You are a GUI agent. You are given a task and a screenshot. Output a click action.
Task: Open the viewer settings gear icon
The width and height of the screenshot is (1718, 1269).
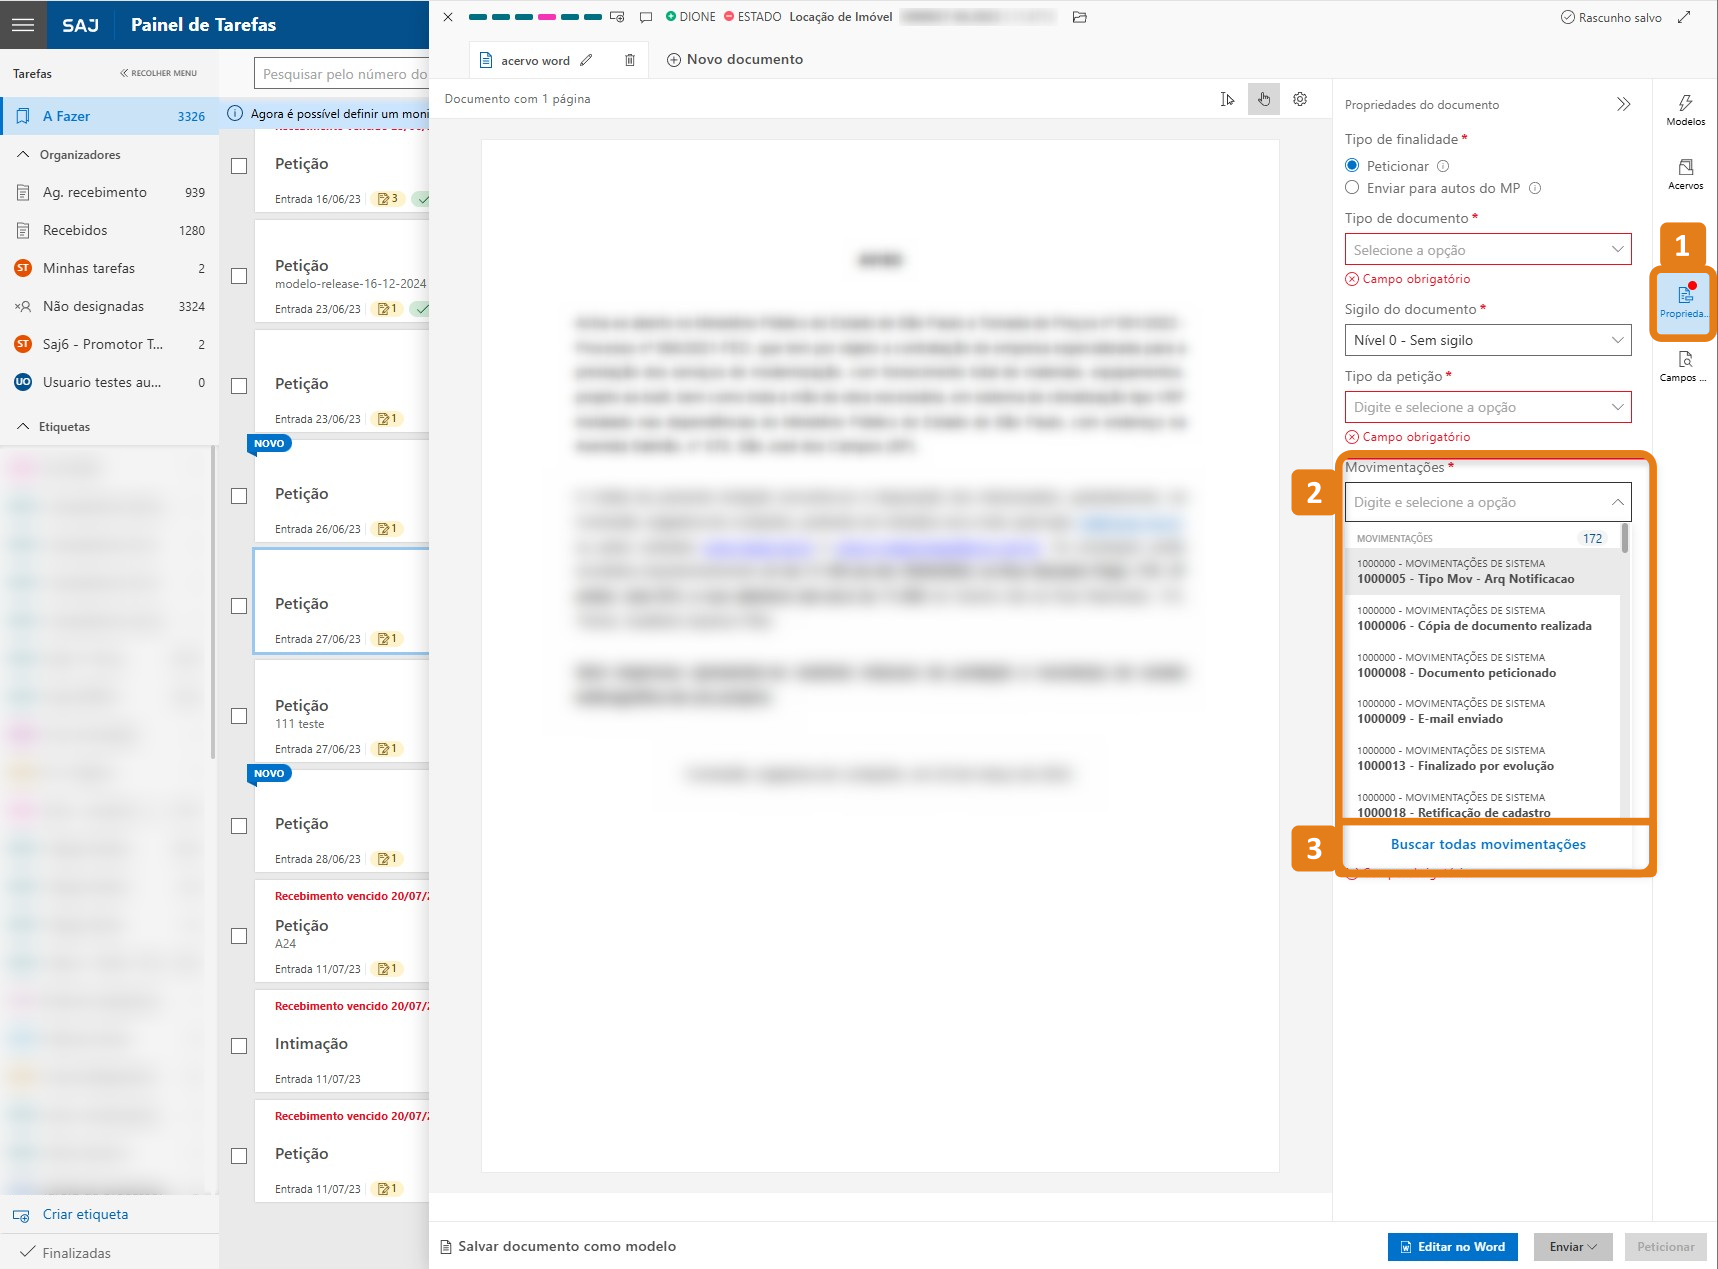(x=1299, y=99)
